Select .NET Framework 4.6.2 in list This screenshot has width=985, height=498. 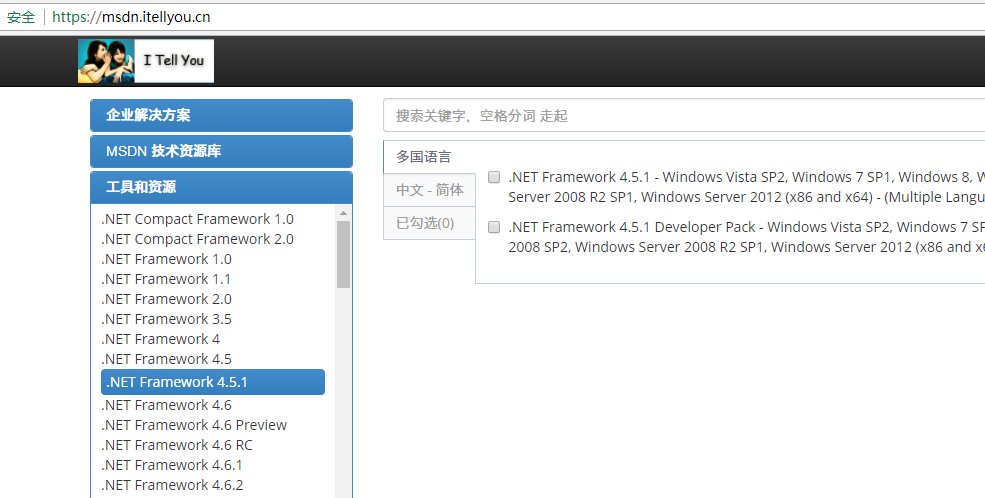click(172, 485)
